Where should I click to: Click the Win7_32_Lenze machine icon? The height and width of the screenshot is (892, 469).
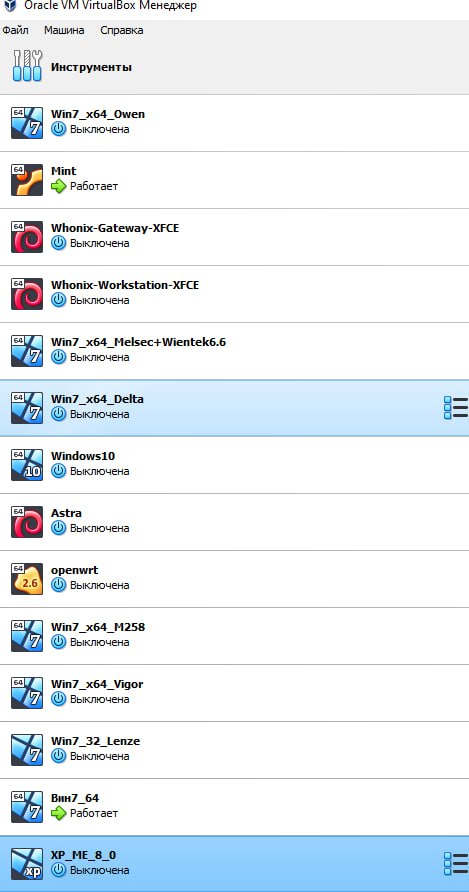(27, 750)
